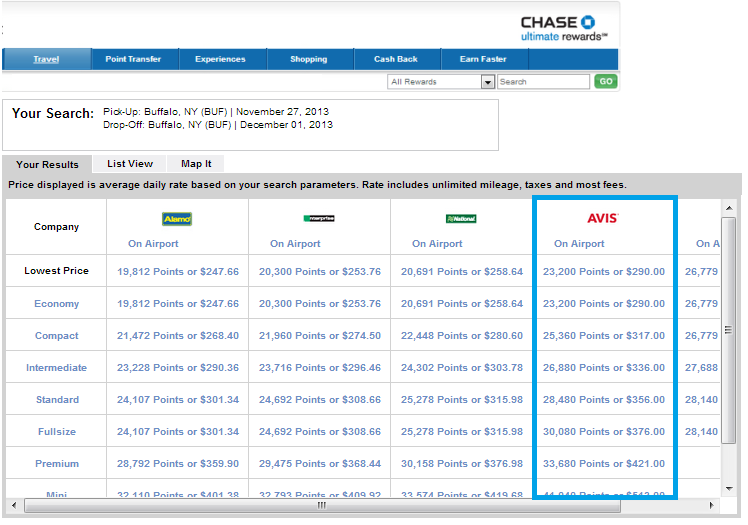Click the Intermediate row label

click(x=56, y=368)
